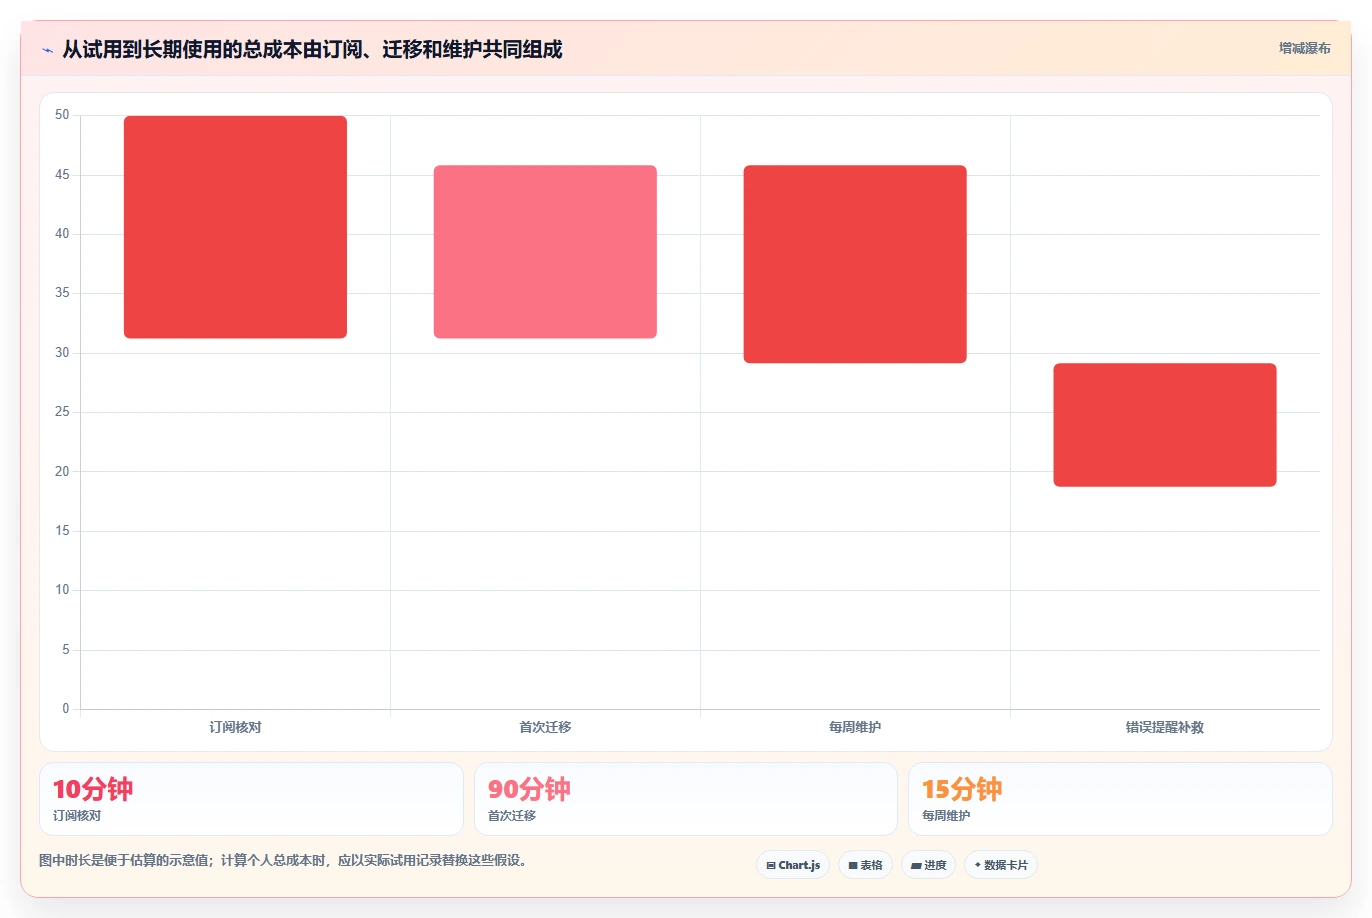
Task: Click the y-axis value 50
Action: tap(62, 115)
